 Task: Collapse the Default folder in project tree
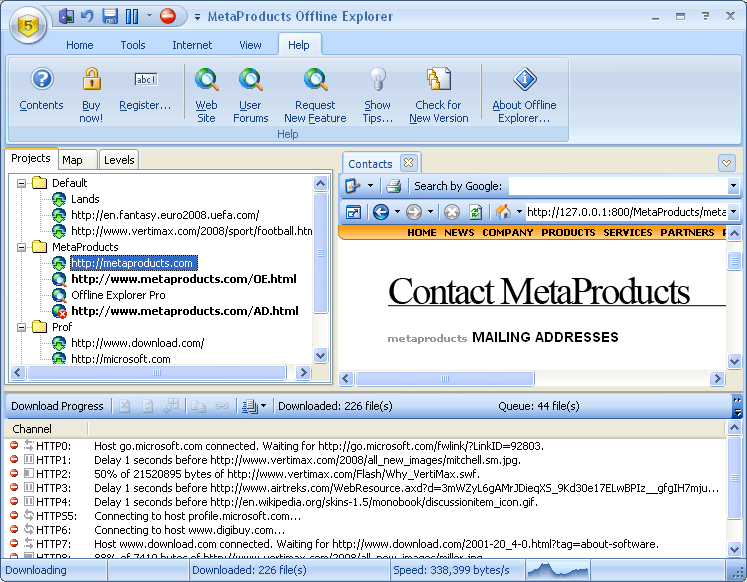(x=22, y=183)
